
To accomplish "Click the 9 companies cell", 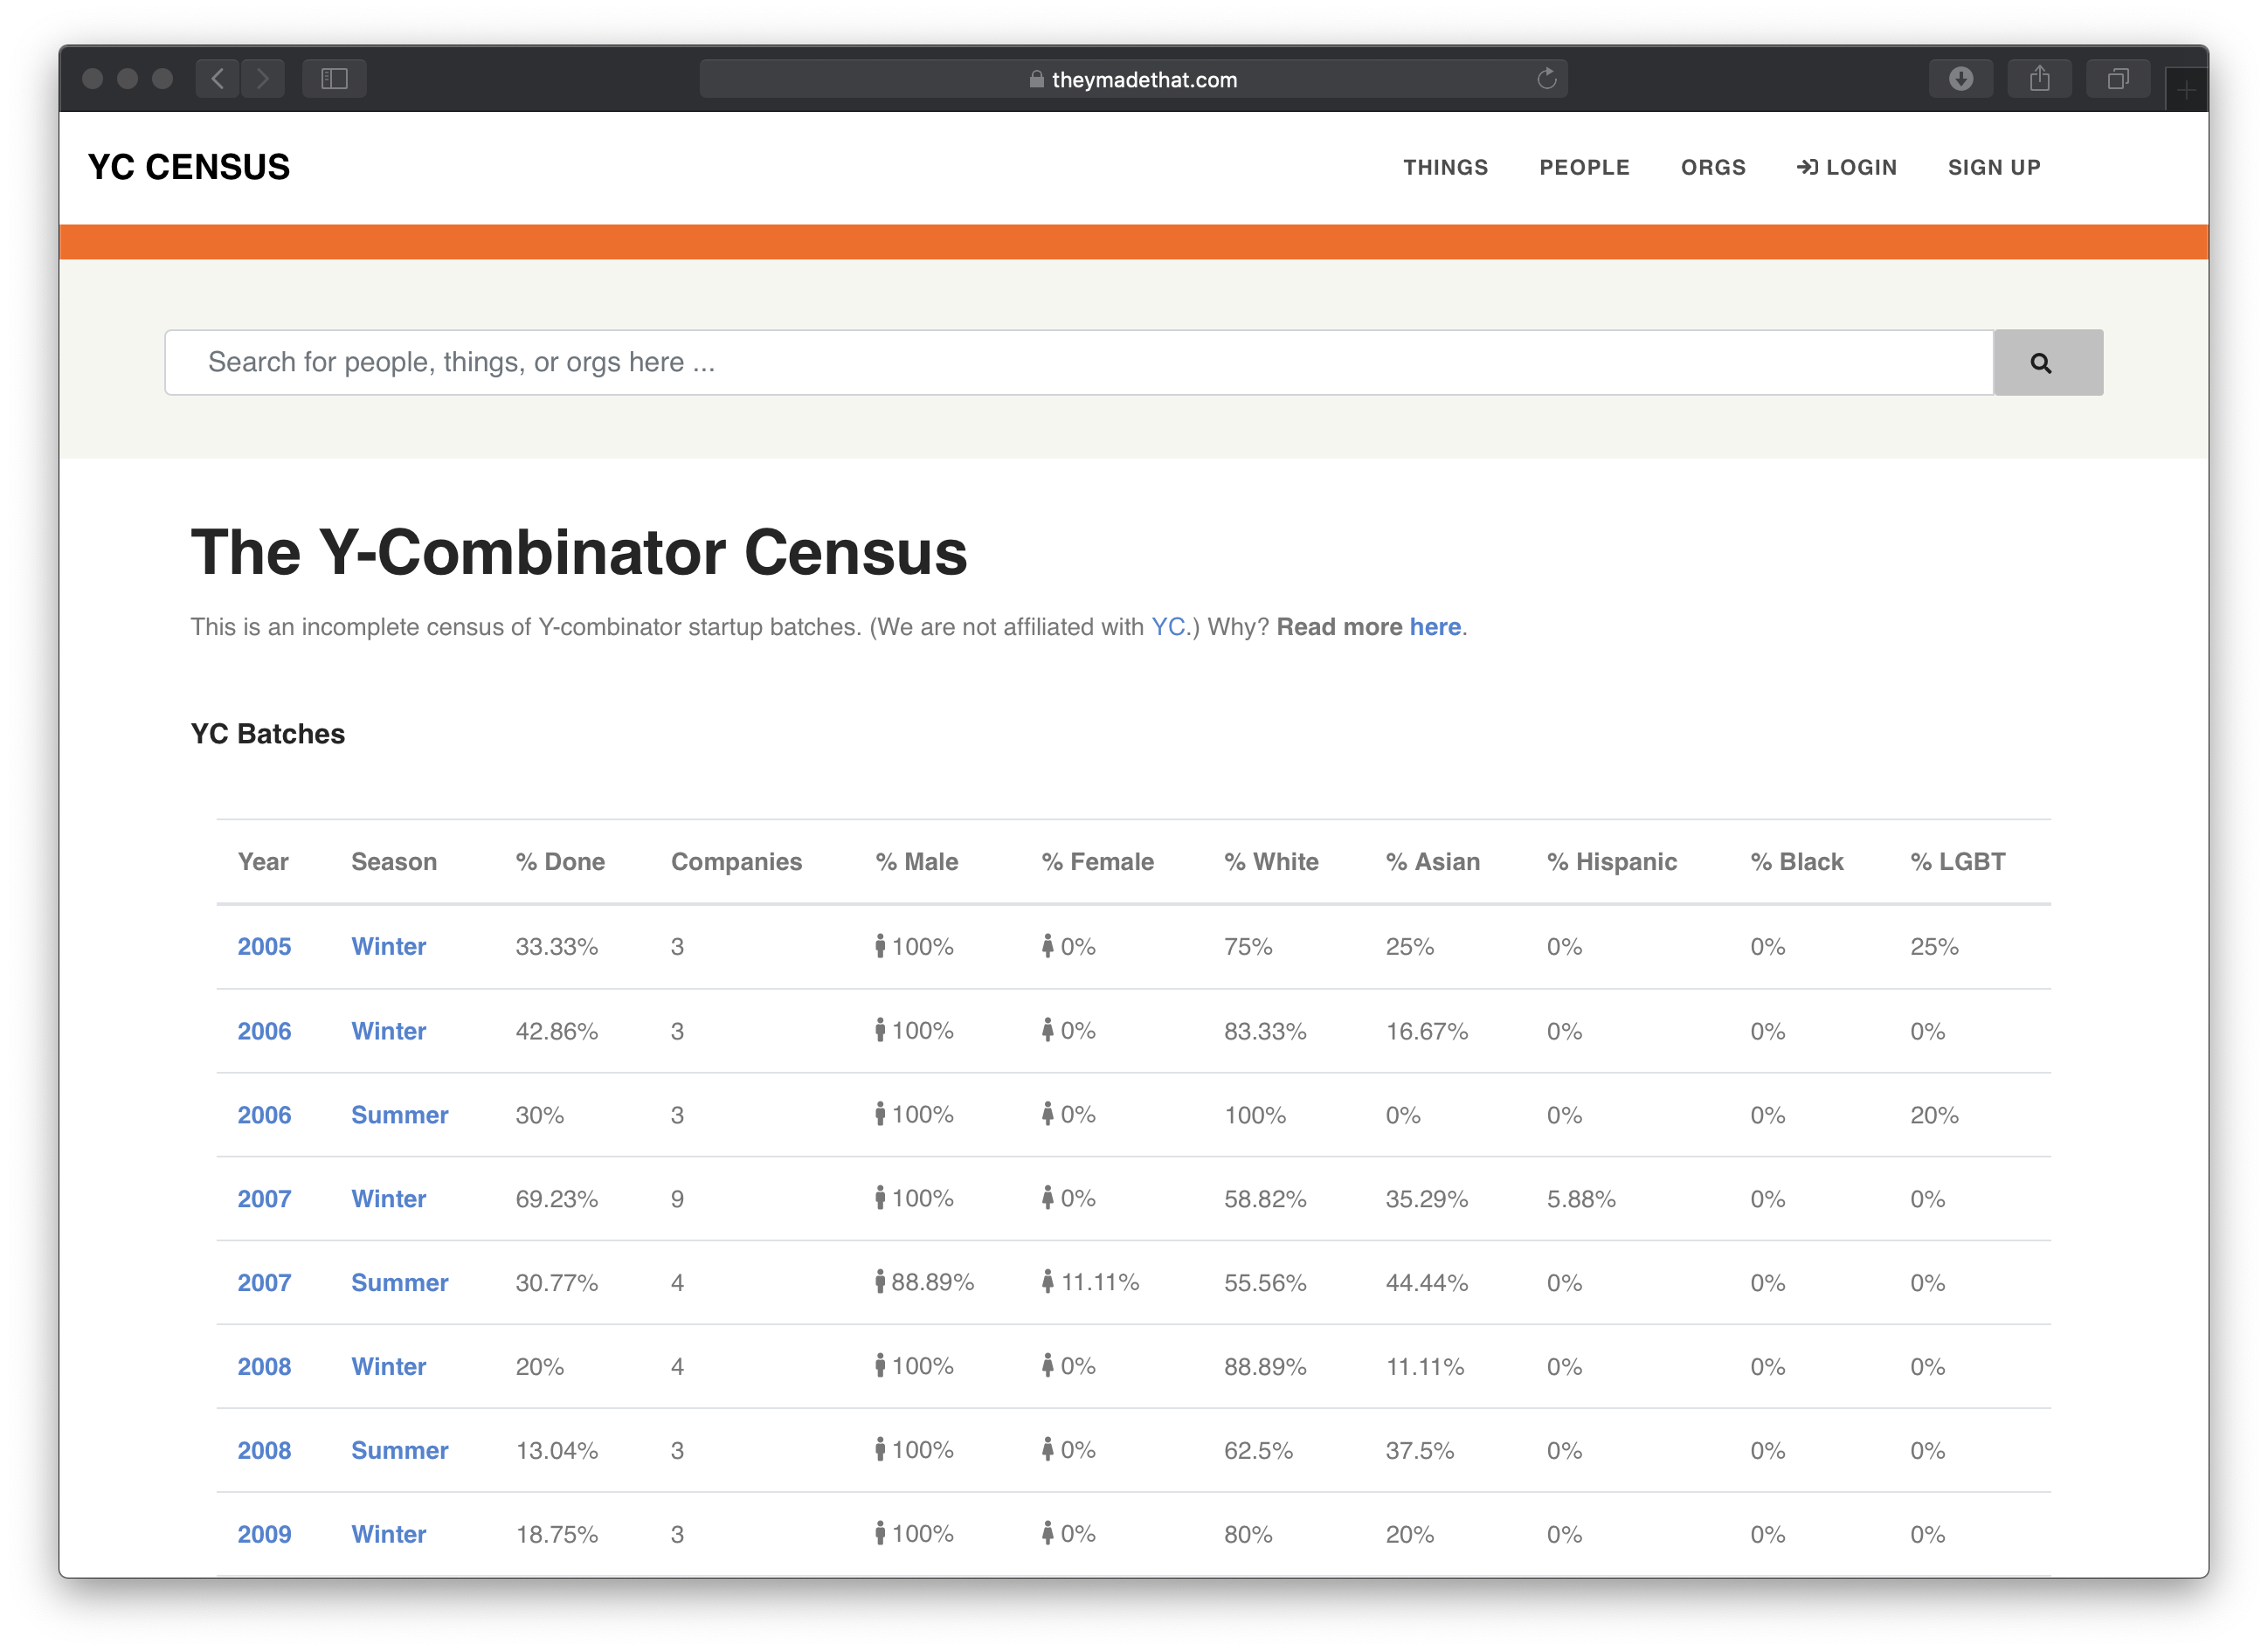I will coord(677,1199).
